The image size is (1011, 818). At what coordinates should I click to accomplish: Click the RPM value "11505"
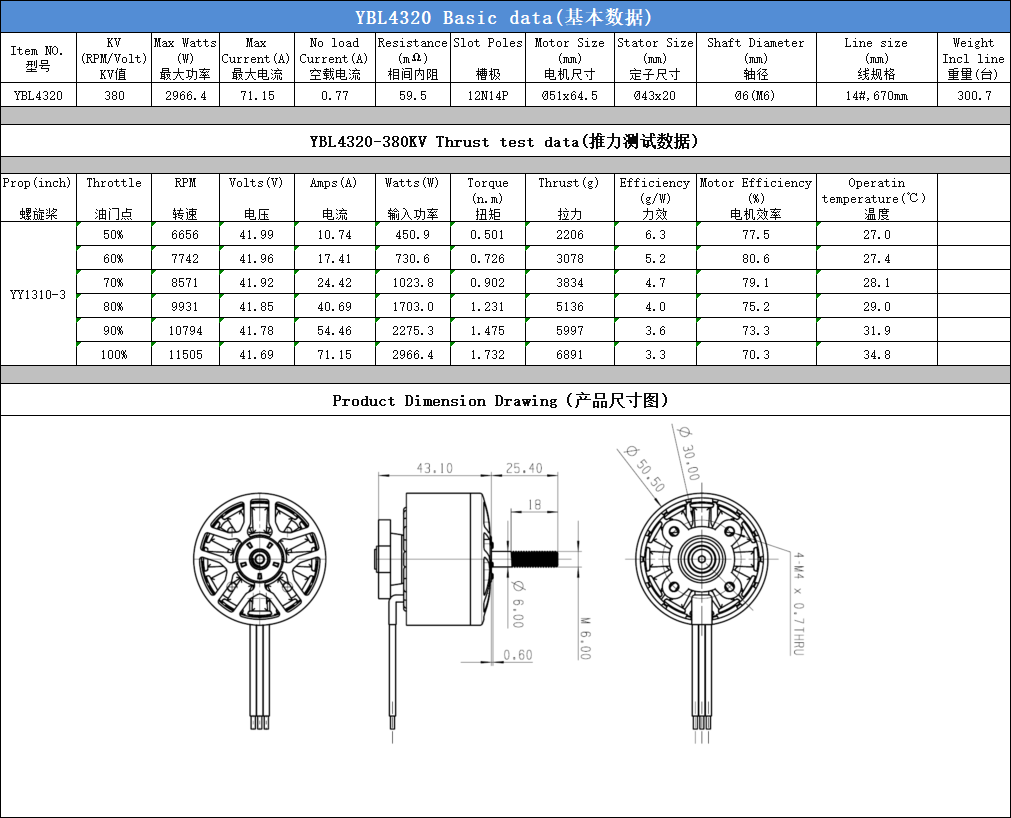coord(185,355)
